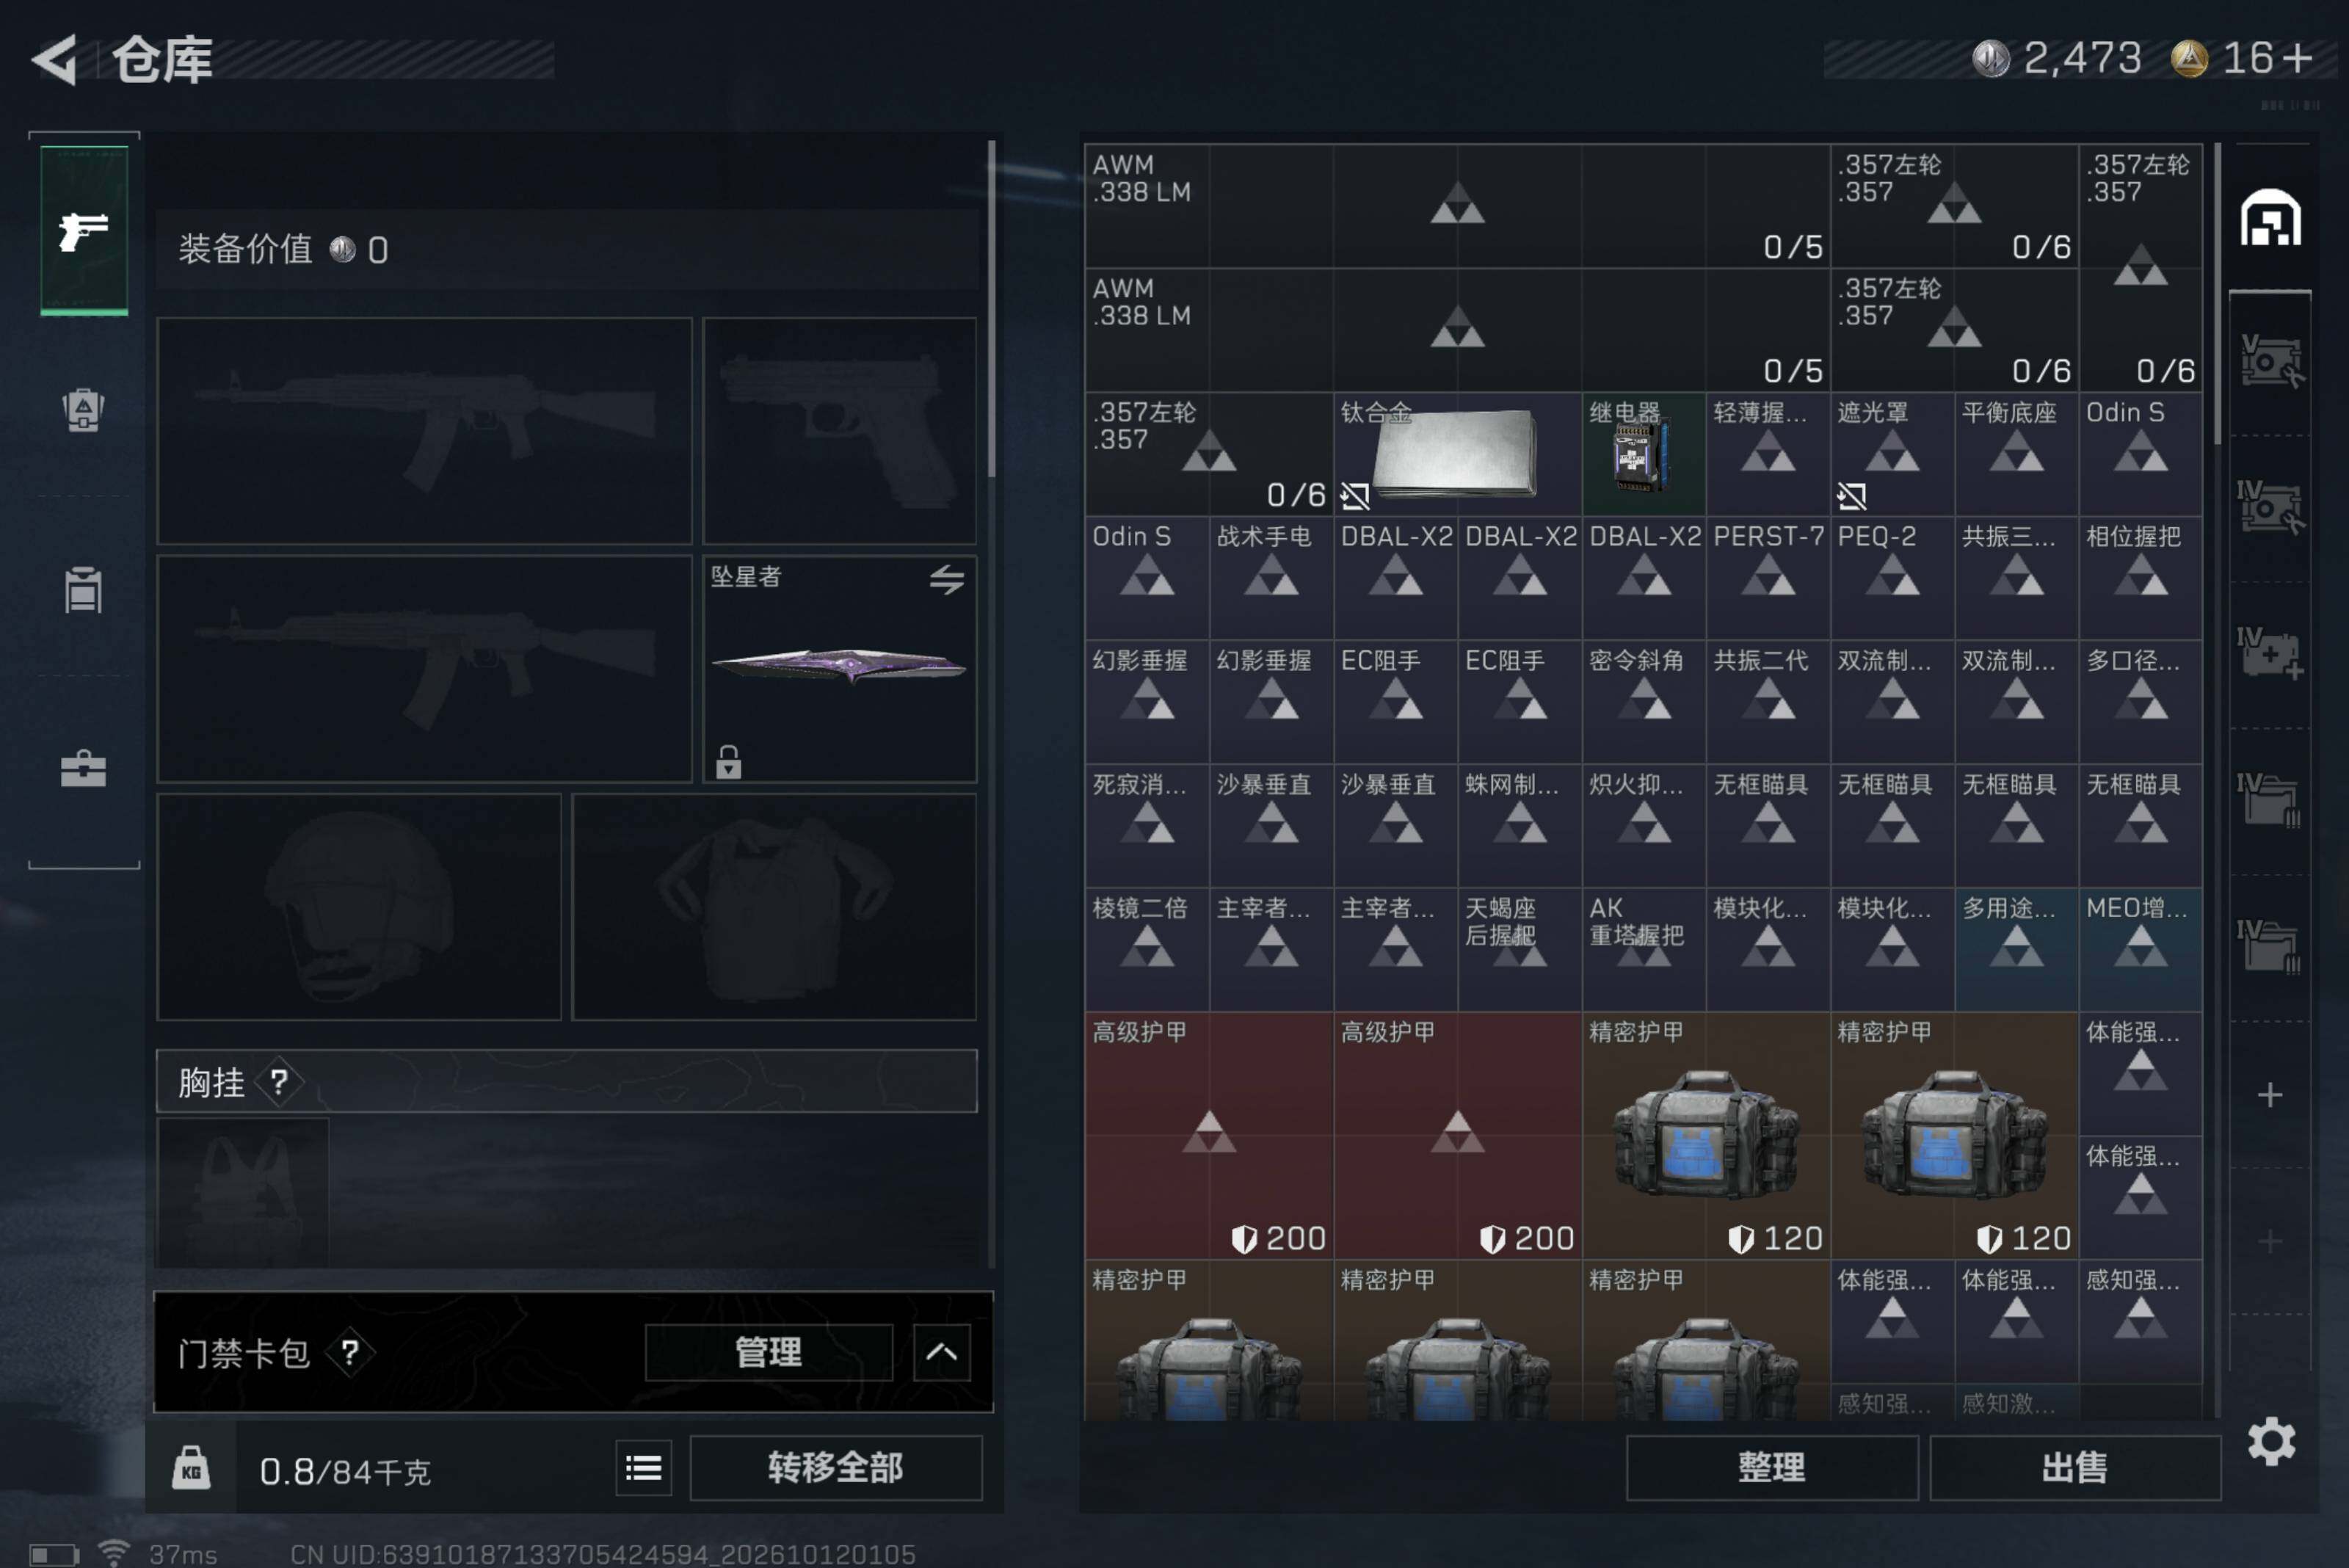
Task: Click the help icon next to 胸挂
Action: coord(279,1081)
